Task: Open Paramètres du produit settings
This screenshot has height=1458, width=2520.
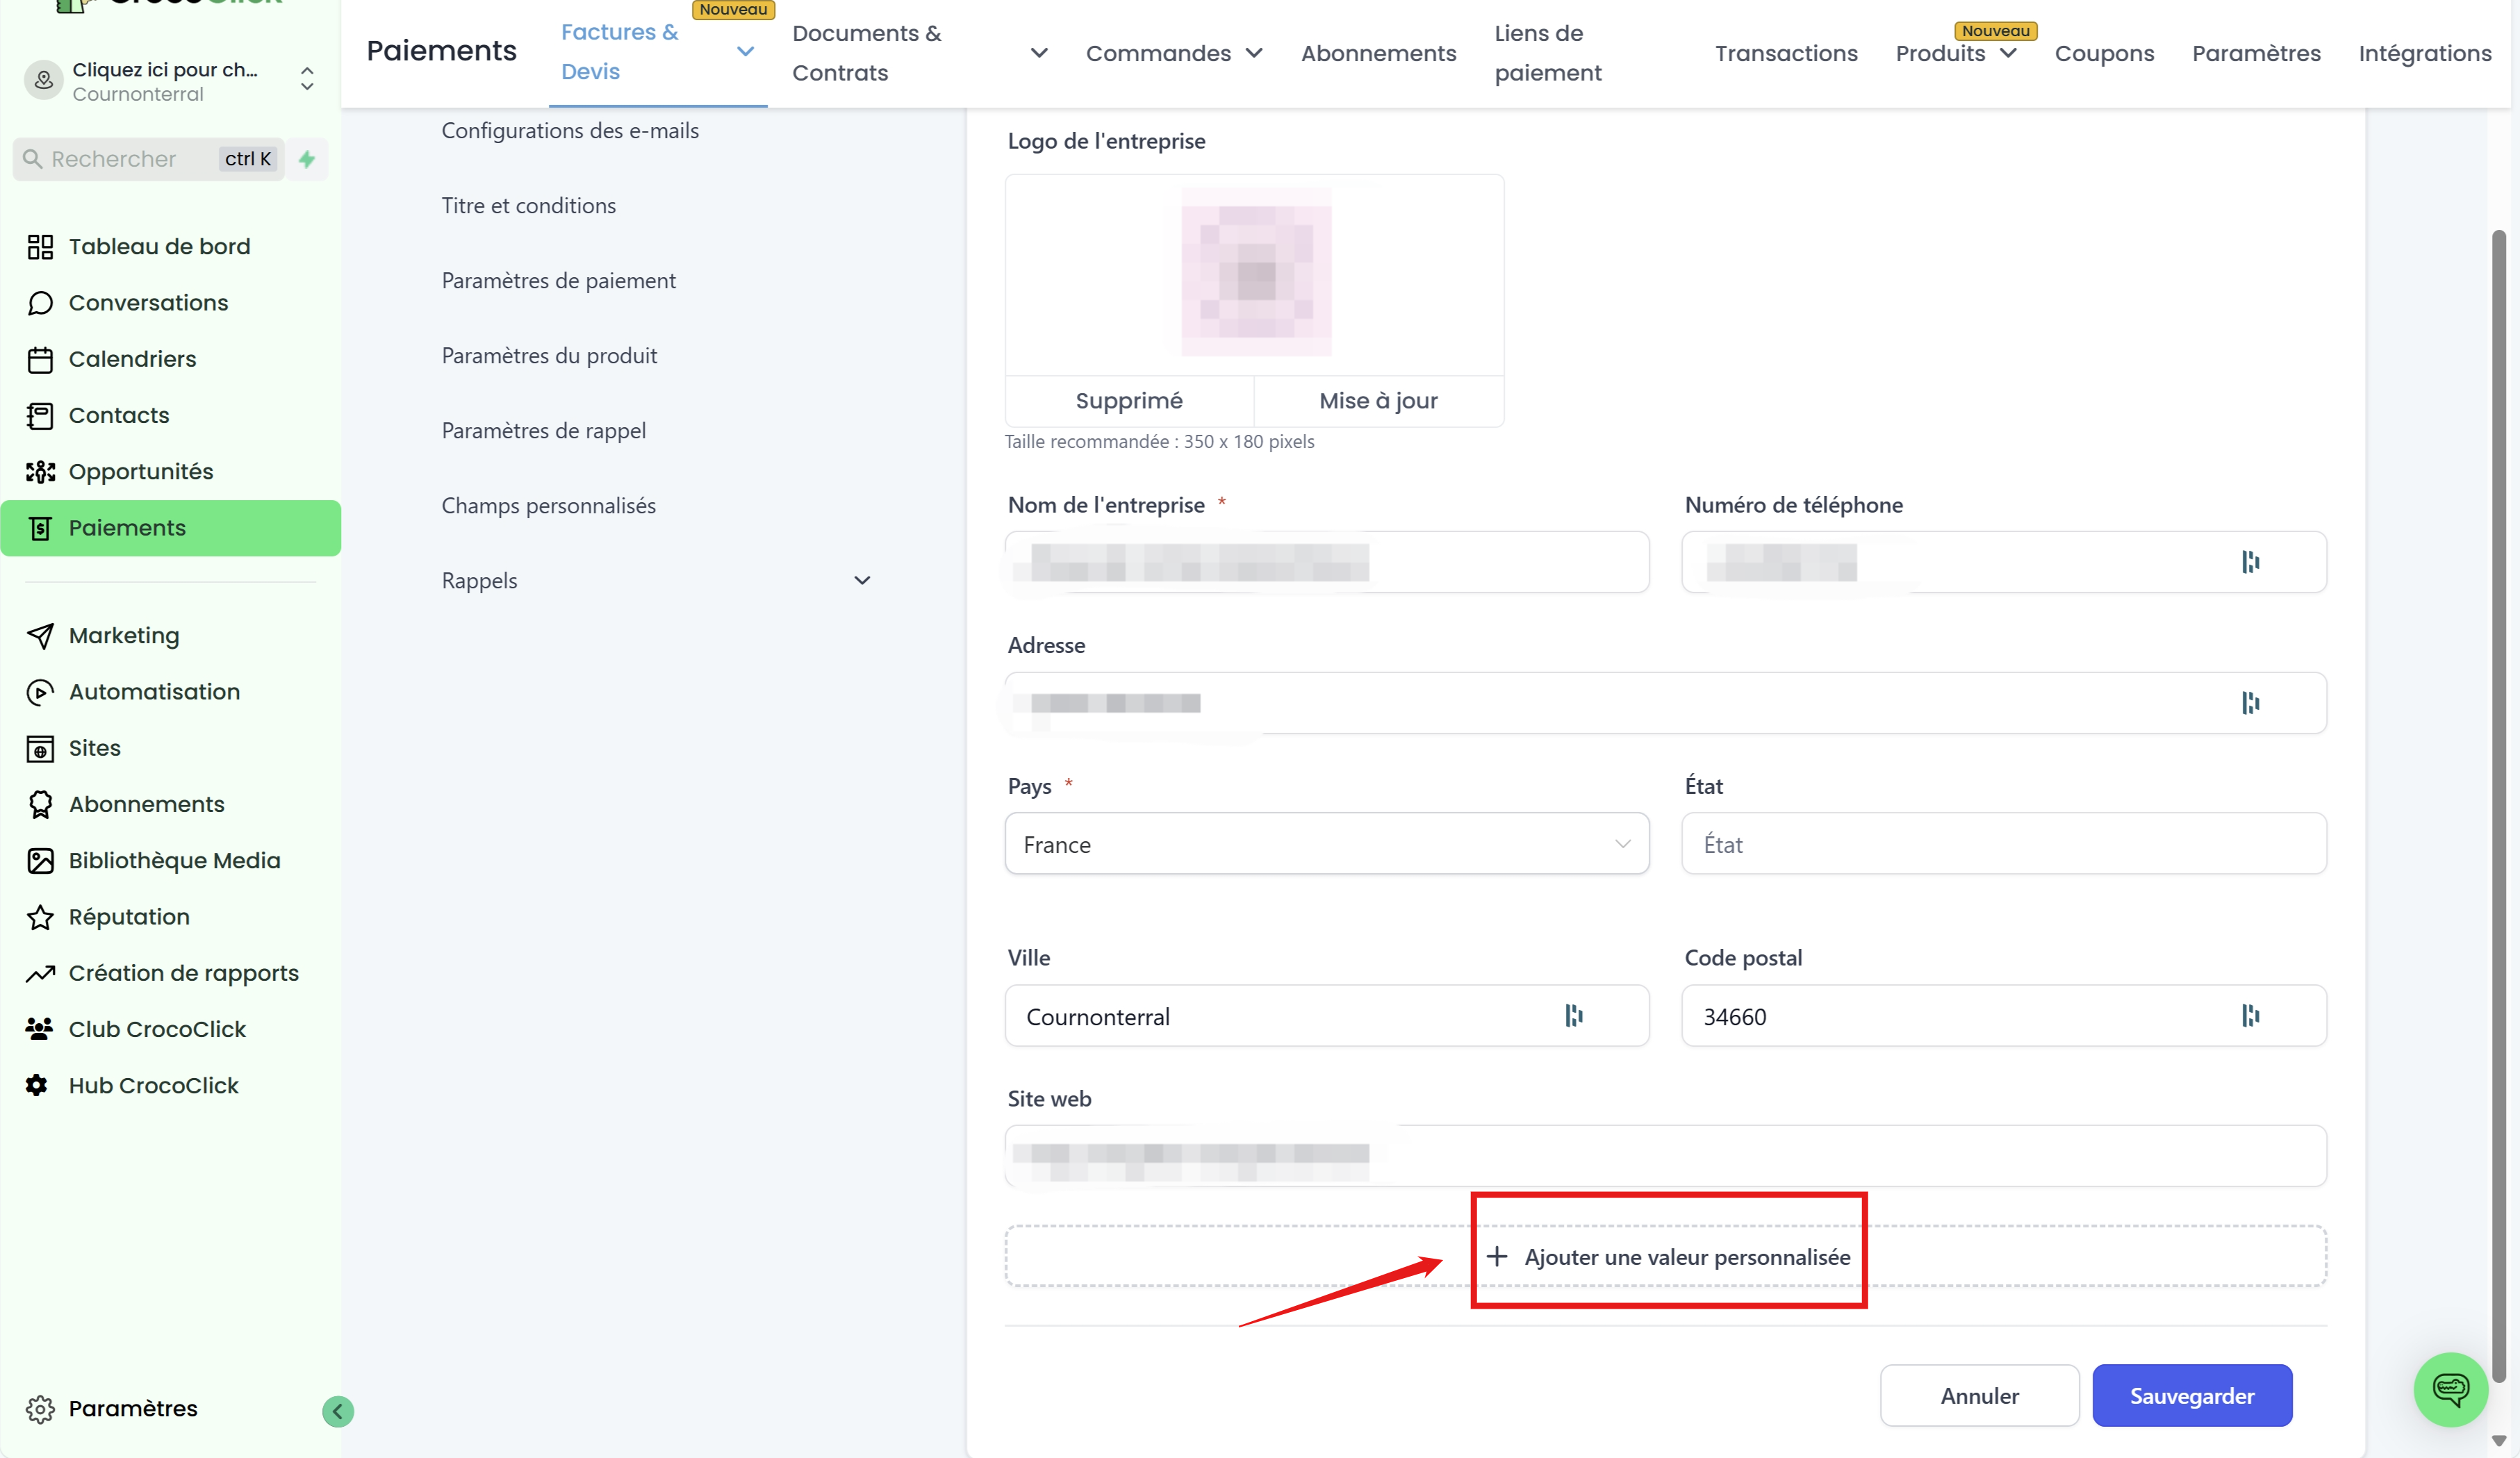Action: click(x=549, y=356)
